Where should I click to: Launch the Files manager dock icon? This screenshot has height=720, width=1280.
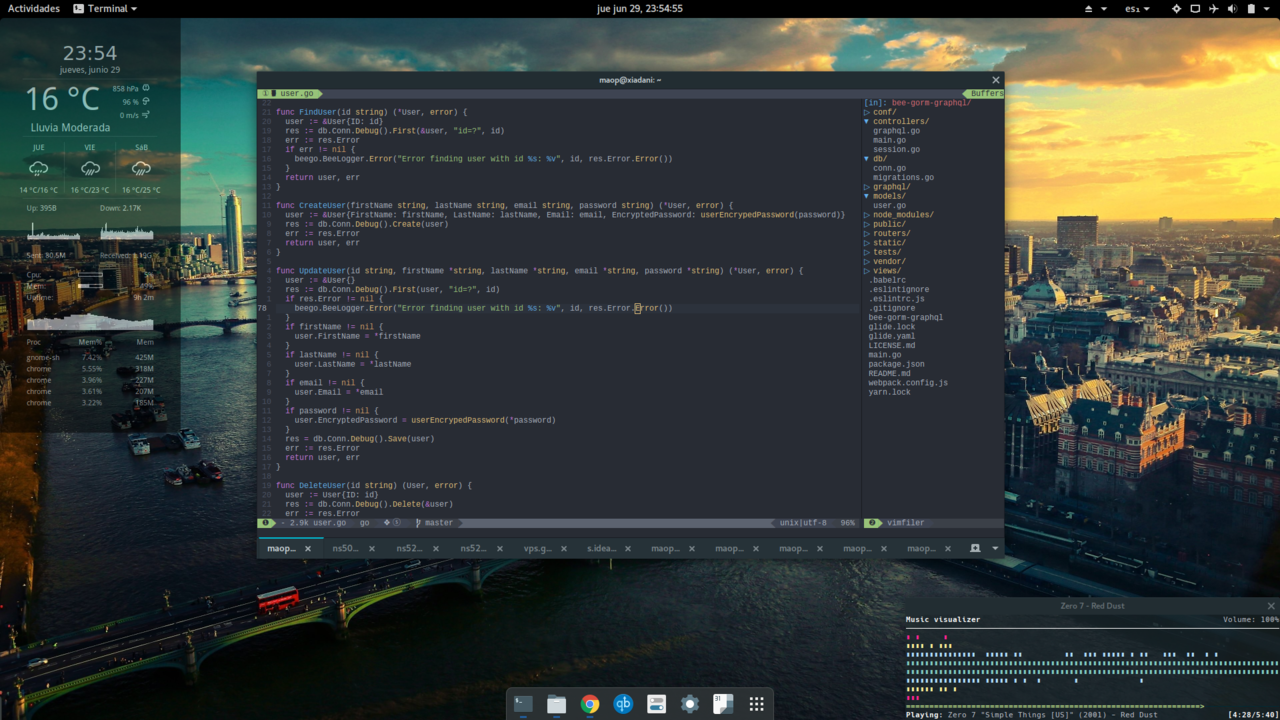557,704
